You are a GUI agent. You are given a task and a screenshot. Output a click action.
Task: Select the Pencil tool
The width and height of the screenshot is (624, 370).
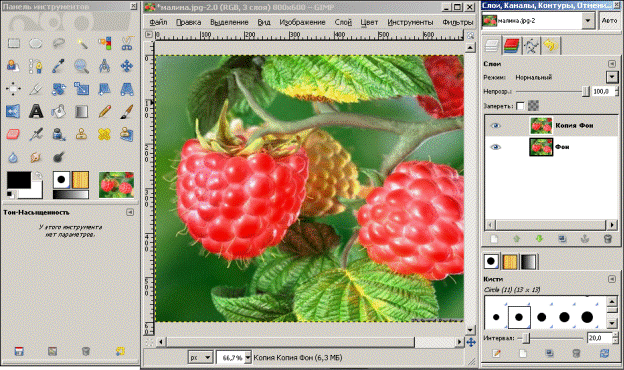pos(104,111)
